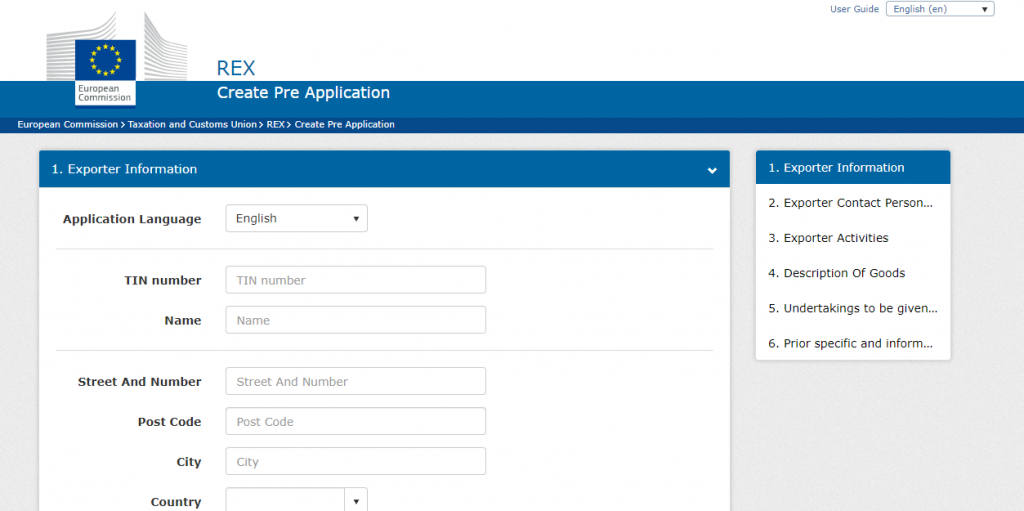
Task: Go to Prior specific and inform section
Action: point(852,343)
